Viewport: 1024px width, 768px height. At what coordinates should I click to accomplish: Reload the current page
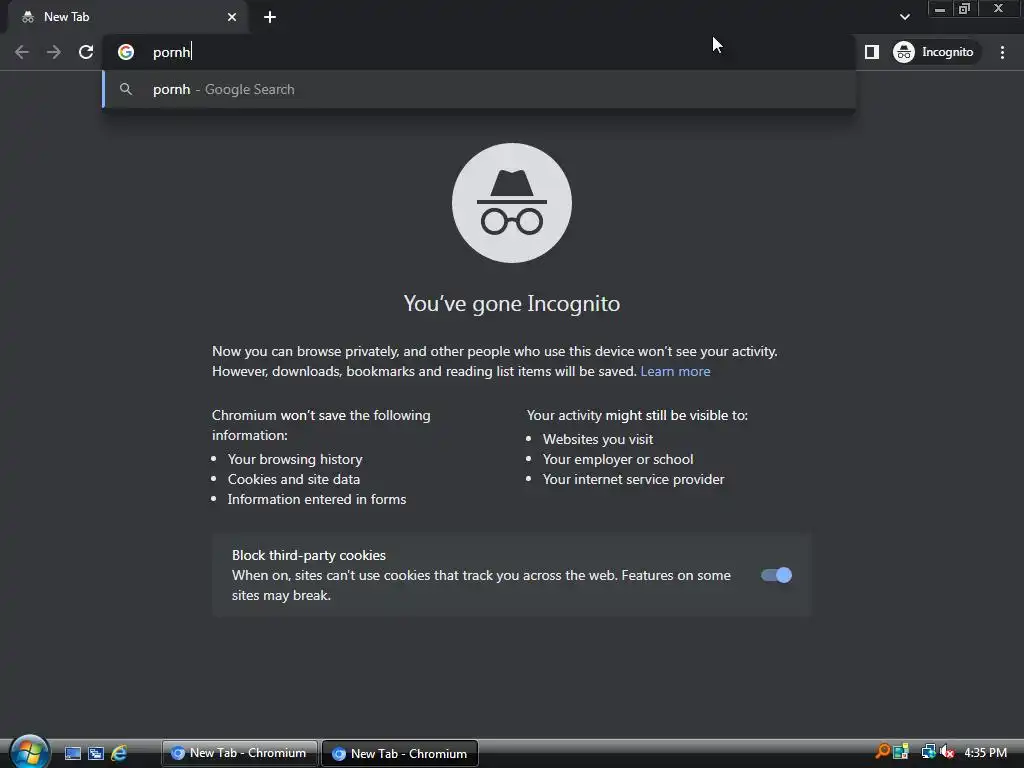point(86,52)
